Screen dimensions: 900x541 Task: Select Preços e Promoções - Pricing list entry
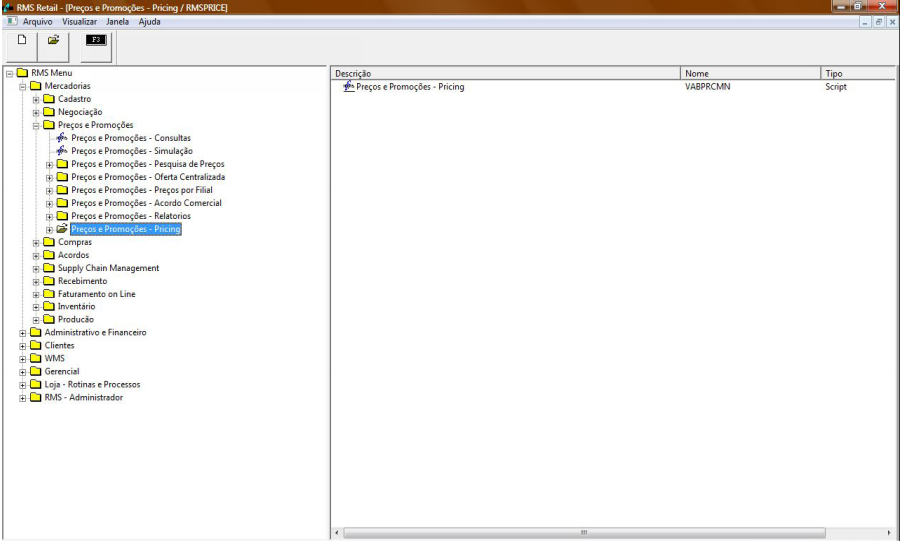tap(410, 87)
